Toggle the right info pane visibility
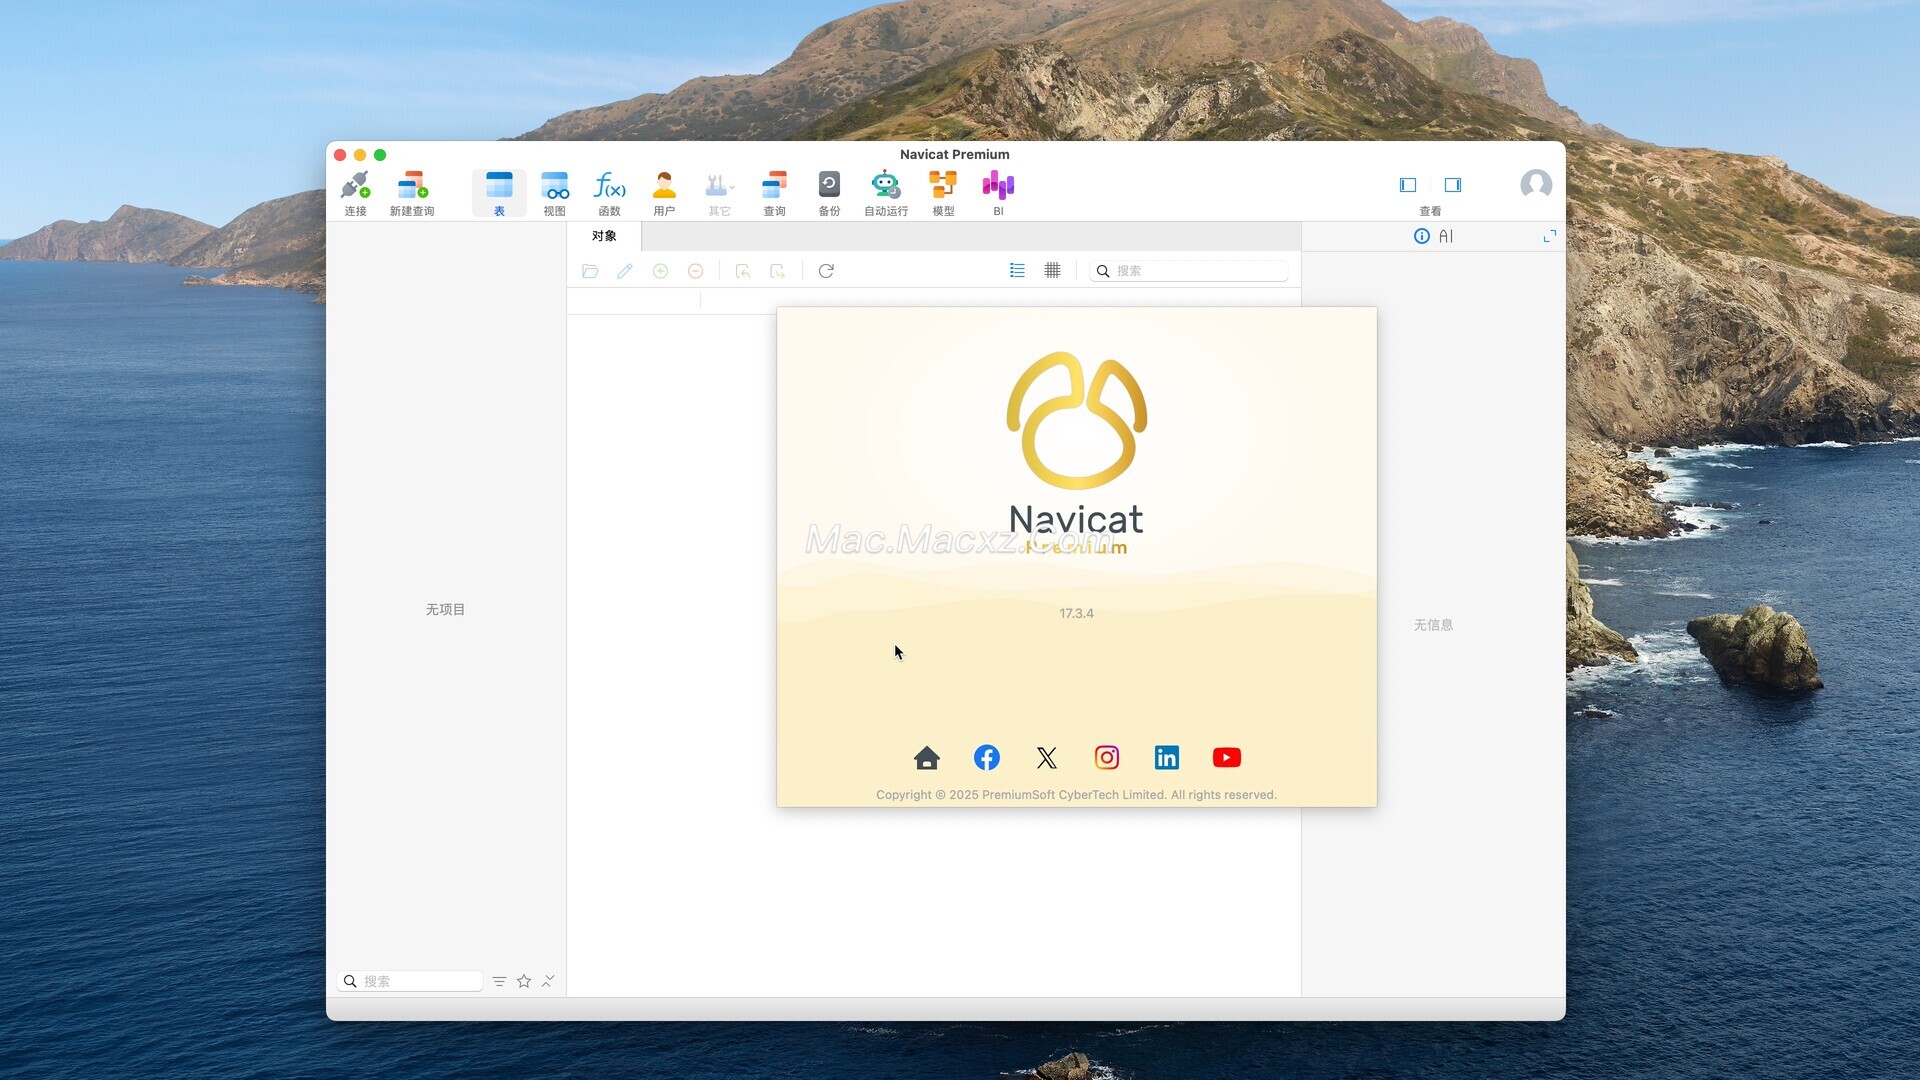Image resolution: width=1920 pixels, height=1080 pixels. (1453, 185)
